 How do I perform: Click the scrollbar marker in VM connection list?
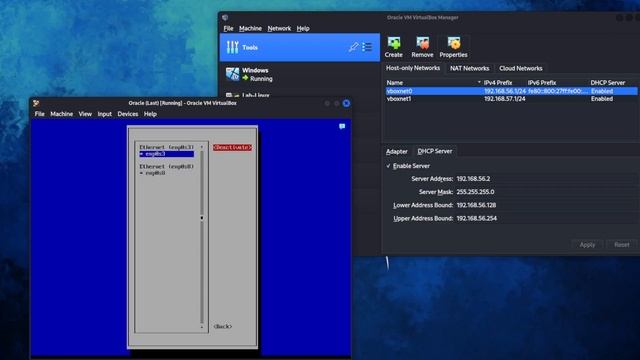(202, 218)
